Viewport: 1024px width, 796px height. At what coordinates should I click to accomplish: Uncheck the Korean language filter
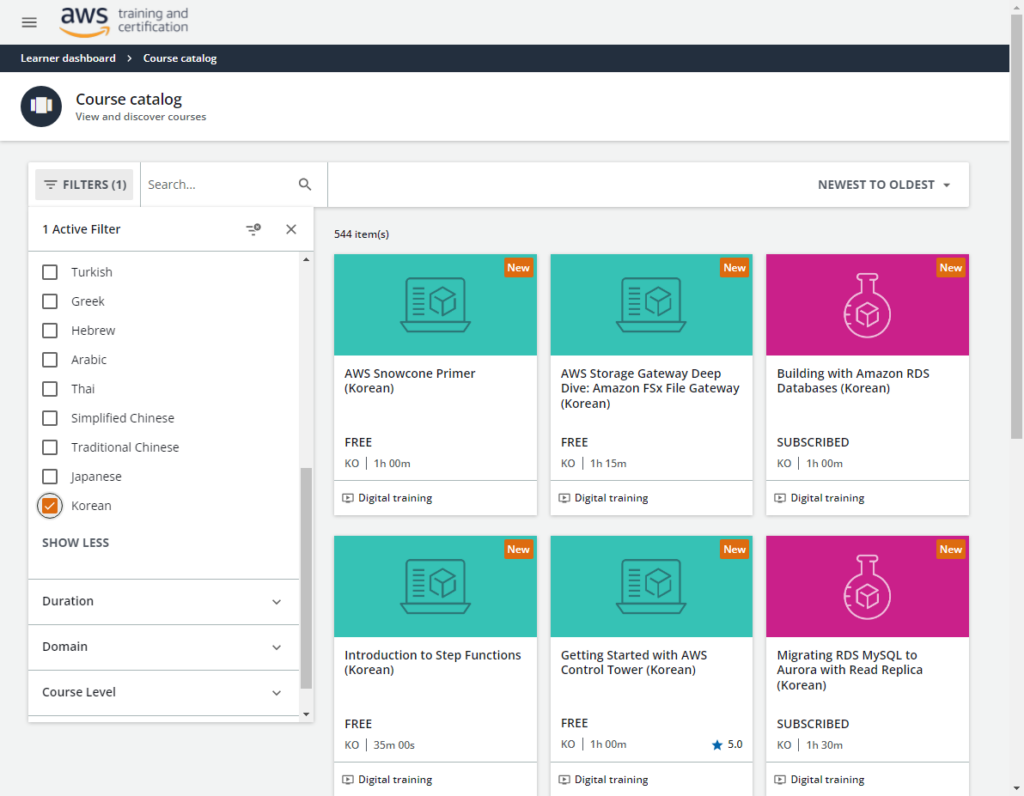tap(50, 505)
